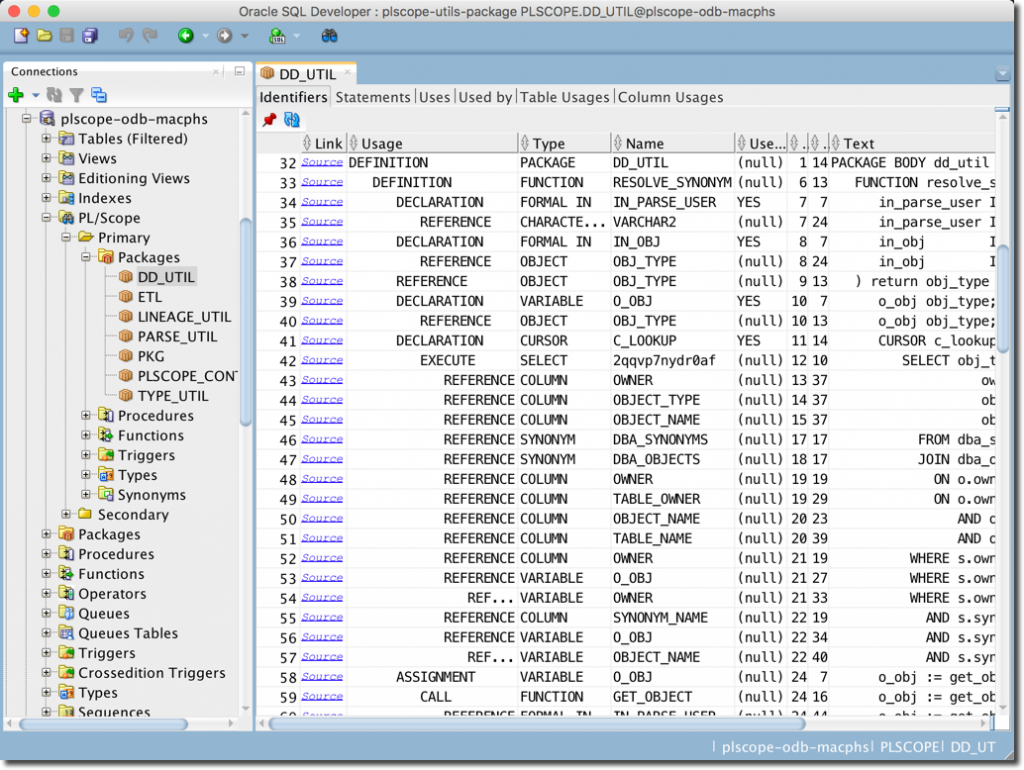
Task: Click the Schema Browser icon in Connections
Action: [99, 95]
